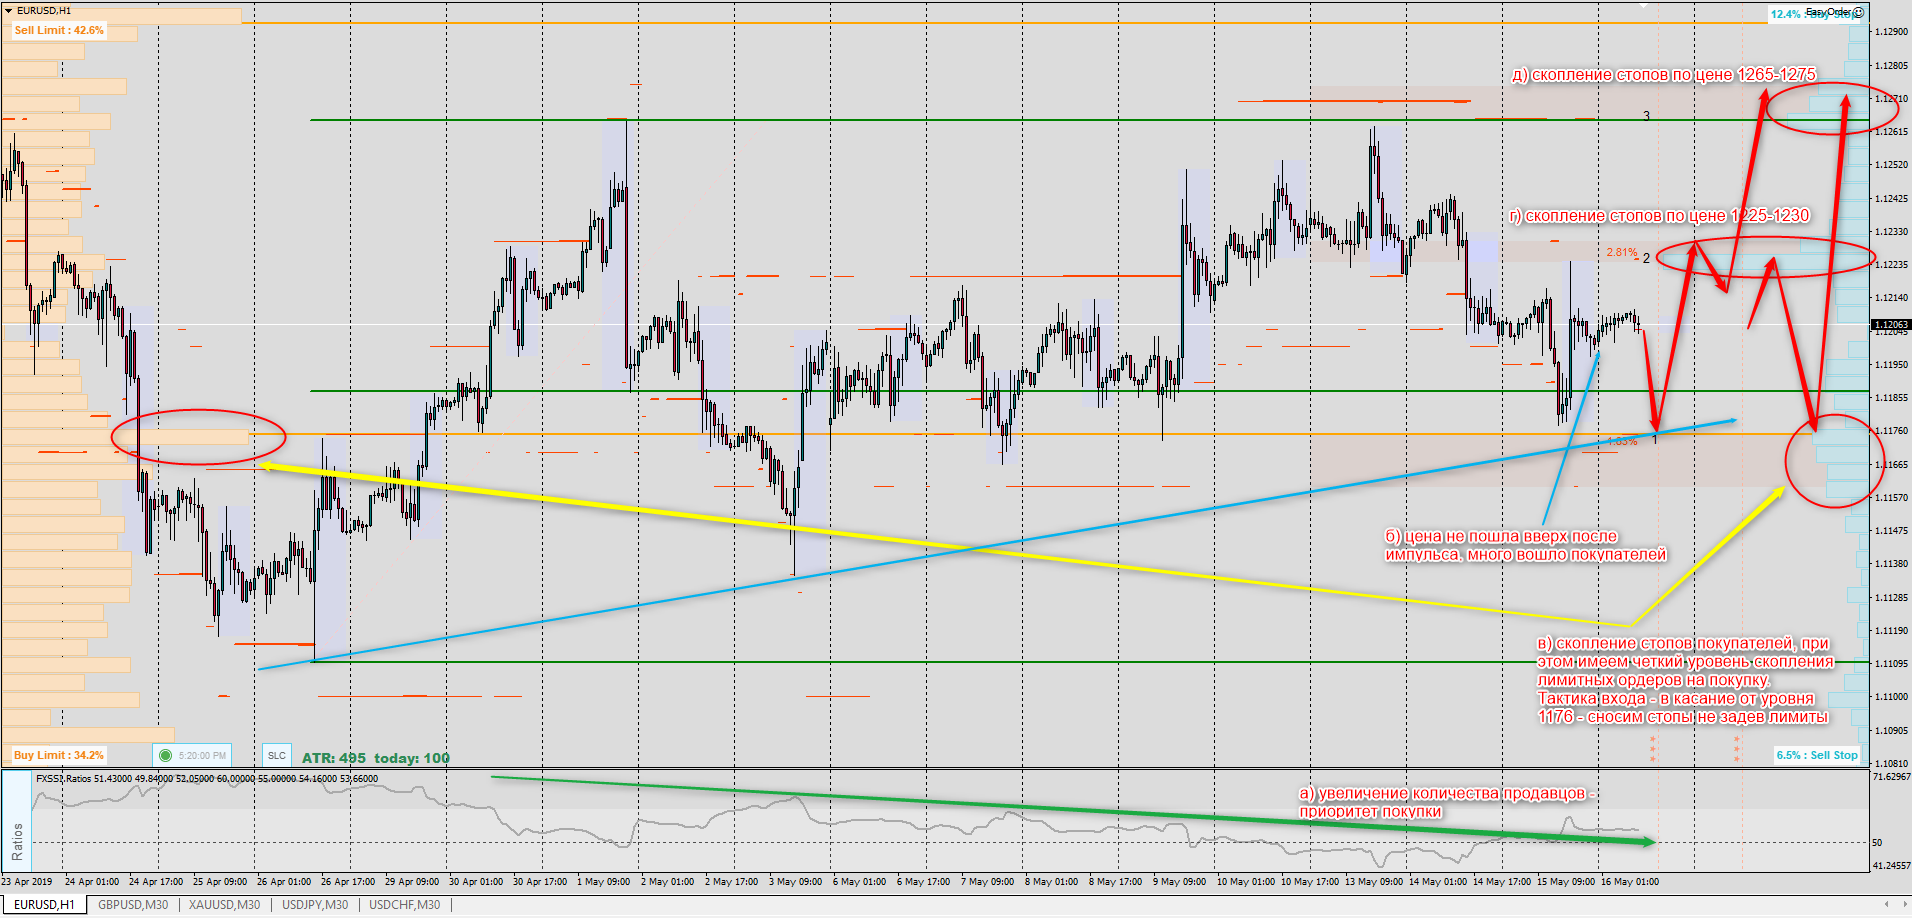
Task: Click the 6.5% : Sell Stop label
Action: 1817,755
